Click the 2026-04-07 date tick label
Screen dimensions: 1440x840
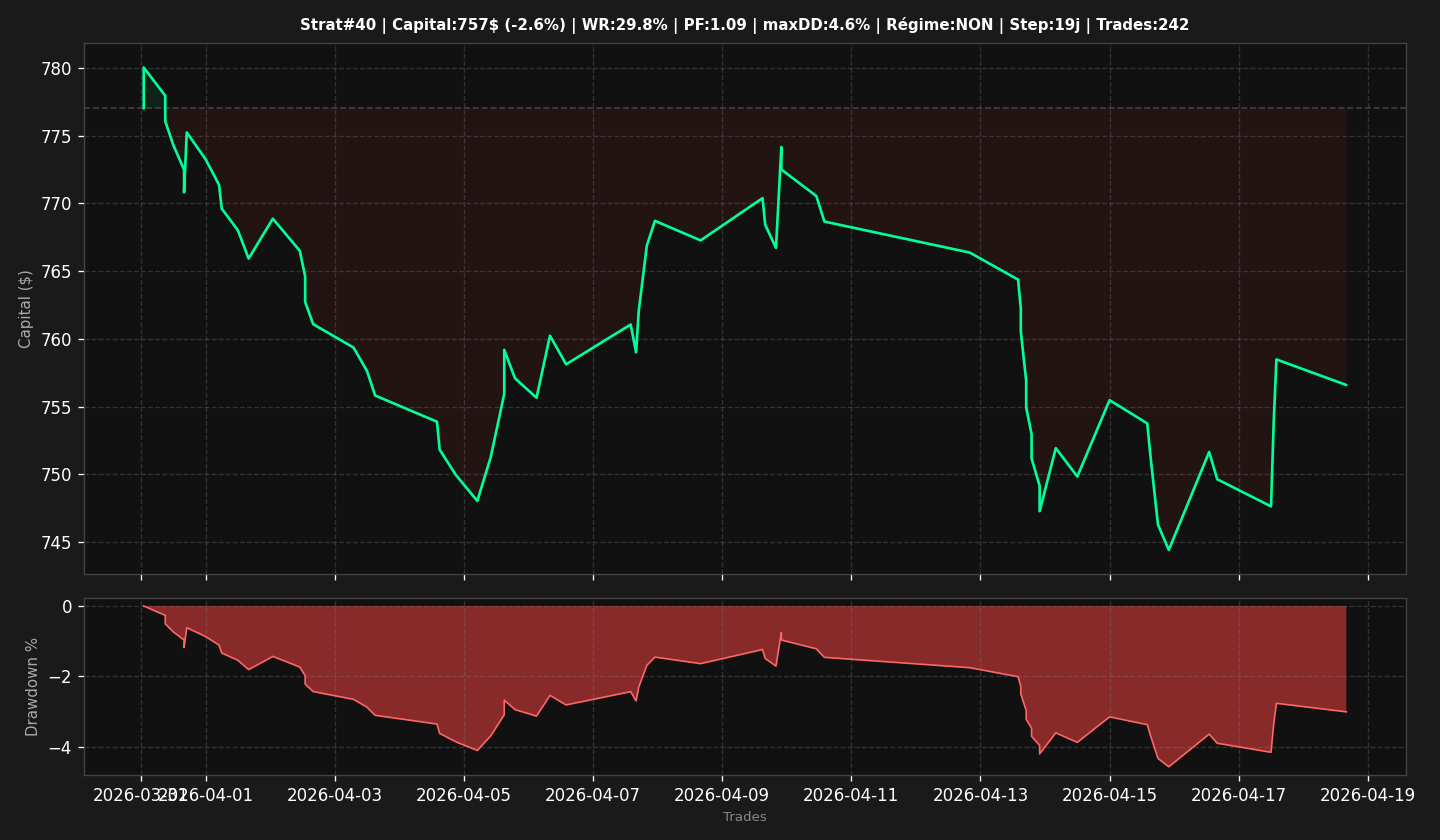click(x=593, y=795)
